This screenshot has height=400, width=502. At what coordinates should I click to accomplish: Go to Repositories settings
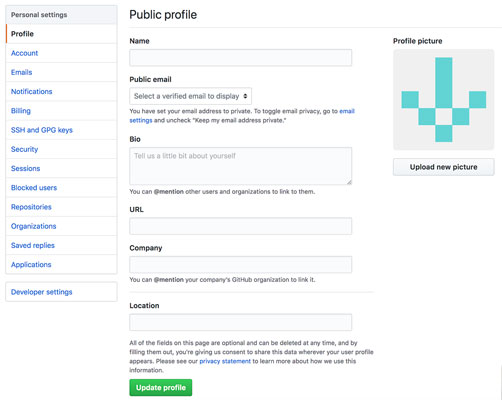(x=61, y=207)
